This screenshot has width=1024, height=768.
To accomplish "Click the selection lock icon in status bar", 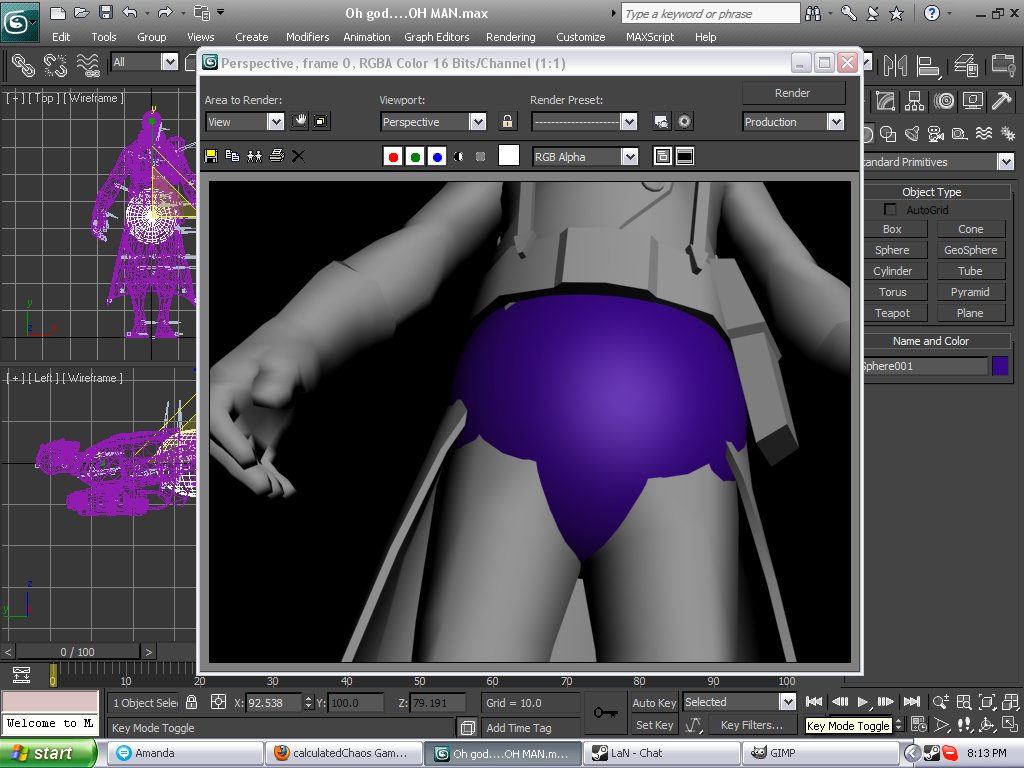I will tap(192, 702).
